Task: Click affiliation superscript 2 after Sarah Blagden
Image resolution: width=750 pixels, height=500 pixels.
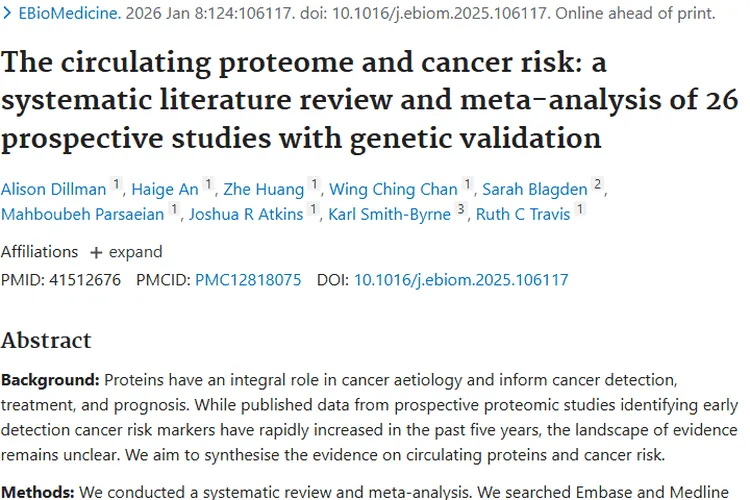Action: pos(597,184)
